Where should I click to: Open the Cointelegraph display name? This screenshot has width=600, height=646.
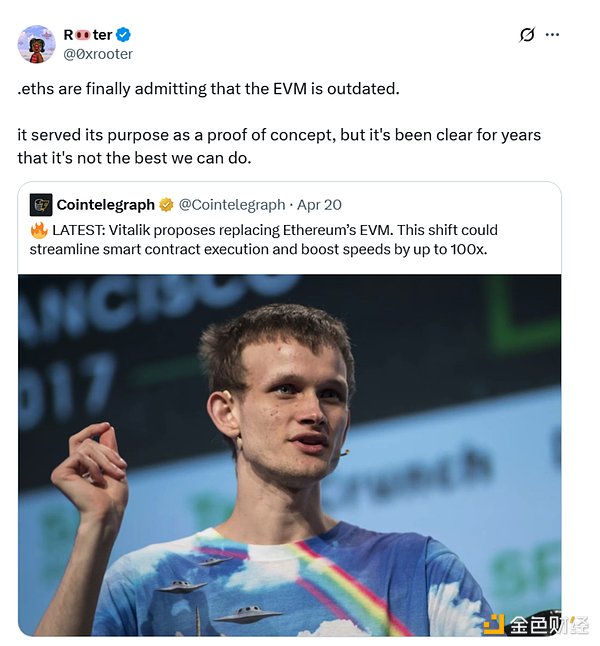105,205
